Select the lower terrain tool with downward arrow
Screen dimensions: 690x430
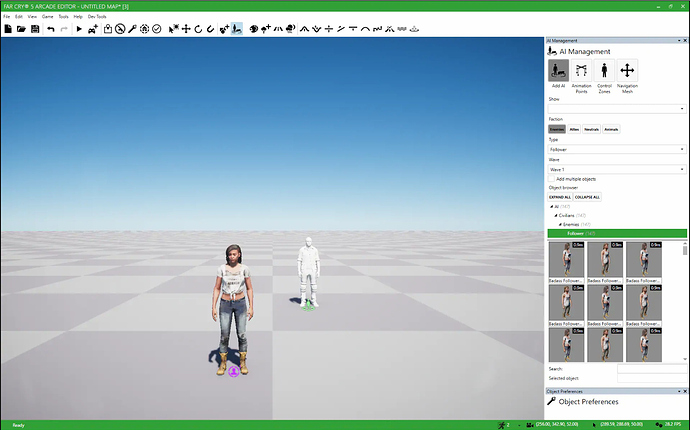(316, 29)
